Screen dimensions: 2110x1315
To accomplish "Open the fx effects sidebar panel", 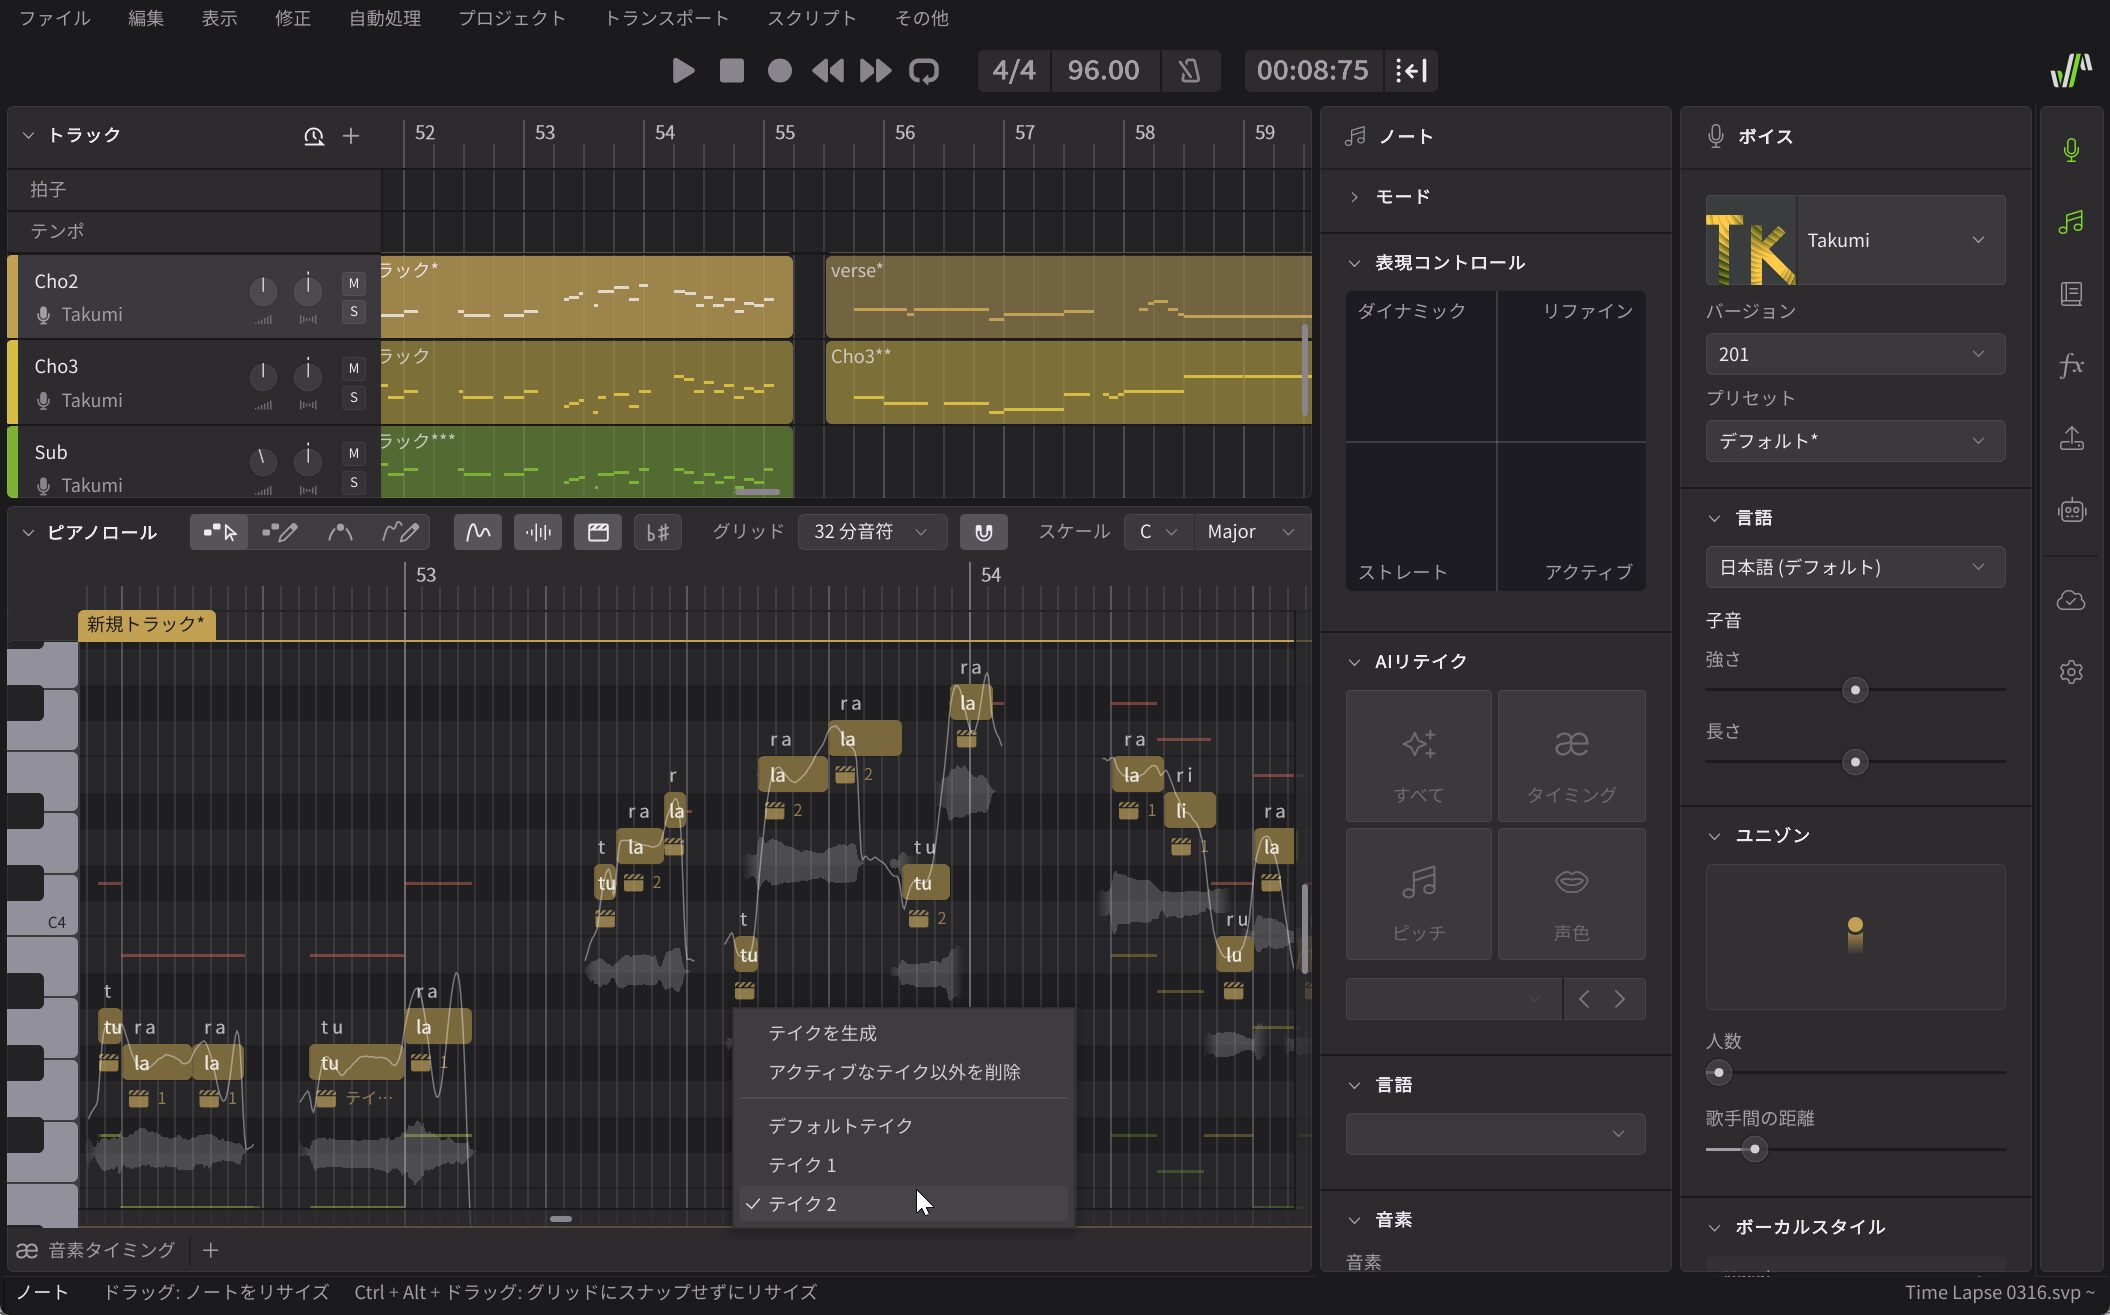I will tap(2071, 366).
